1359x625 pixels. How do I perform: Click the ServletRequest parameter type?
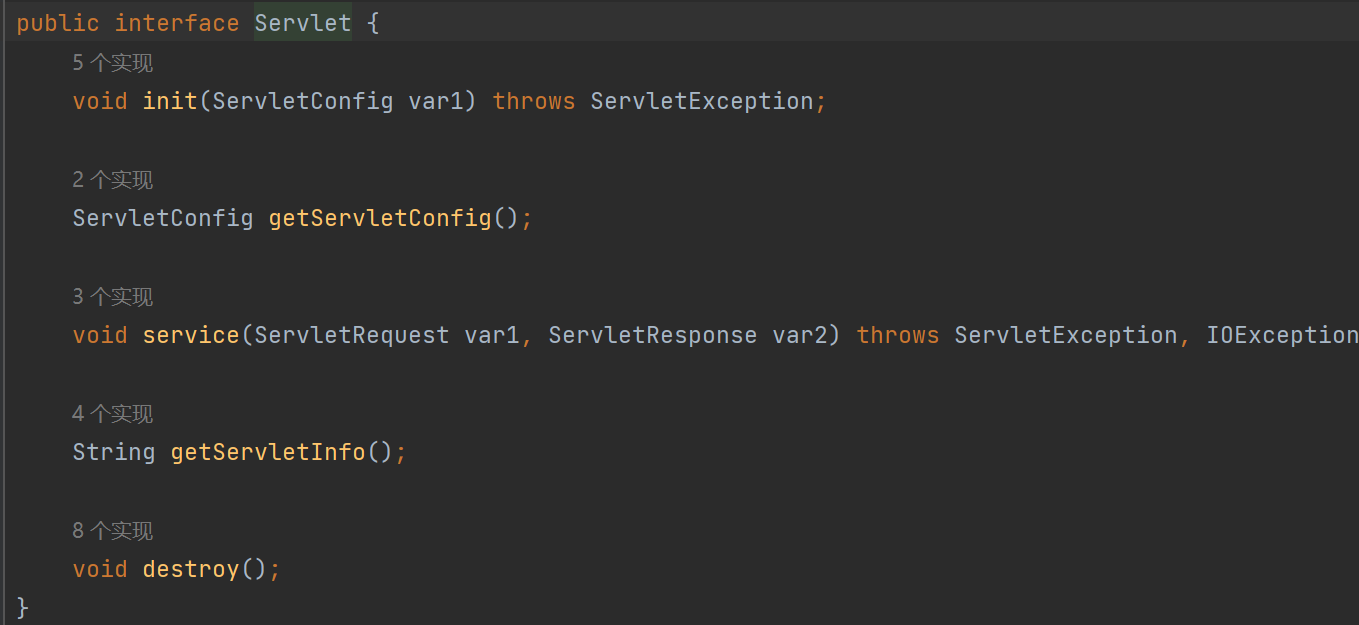[352, 335]
